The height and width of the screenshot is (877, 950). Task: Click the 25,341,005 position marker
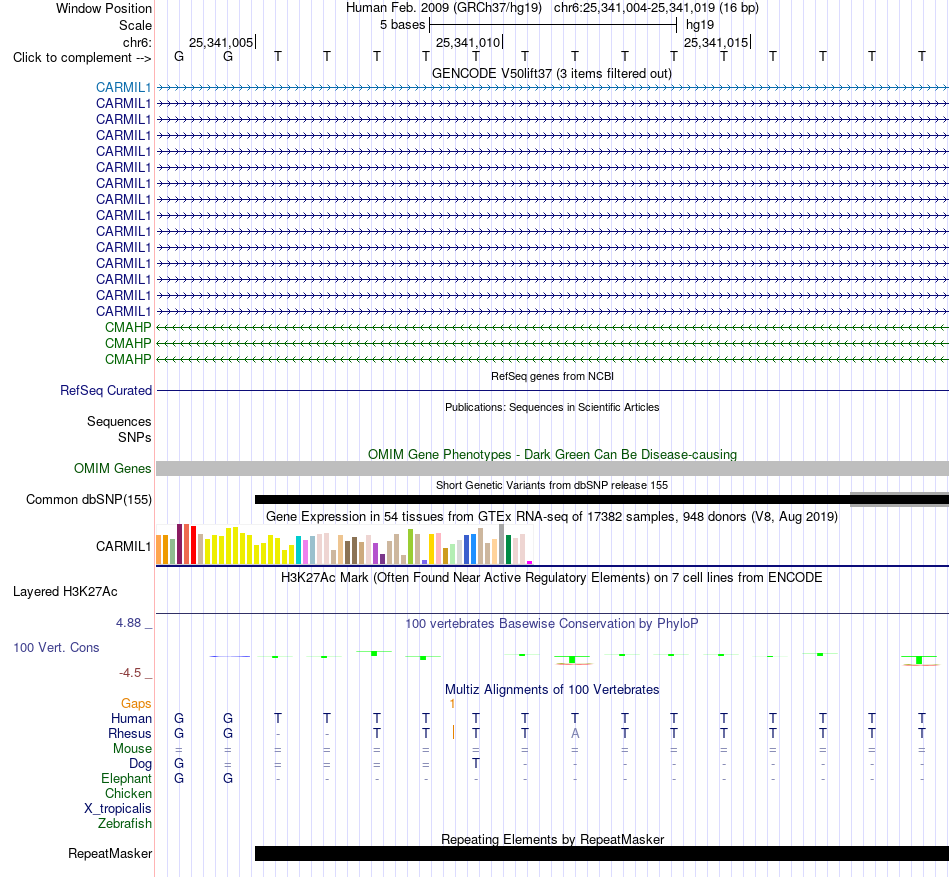click(221, 42)
